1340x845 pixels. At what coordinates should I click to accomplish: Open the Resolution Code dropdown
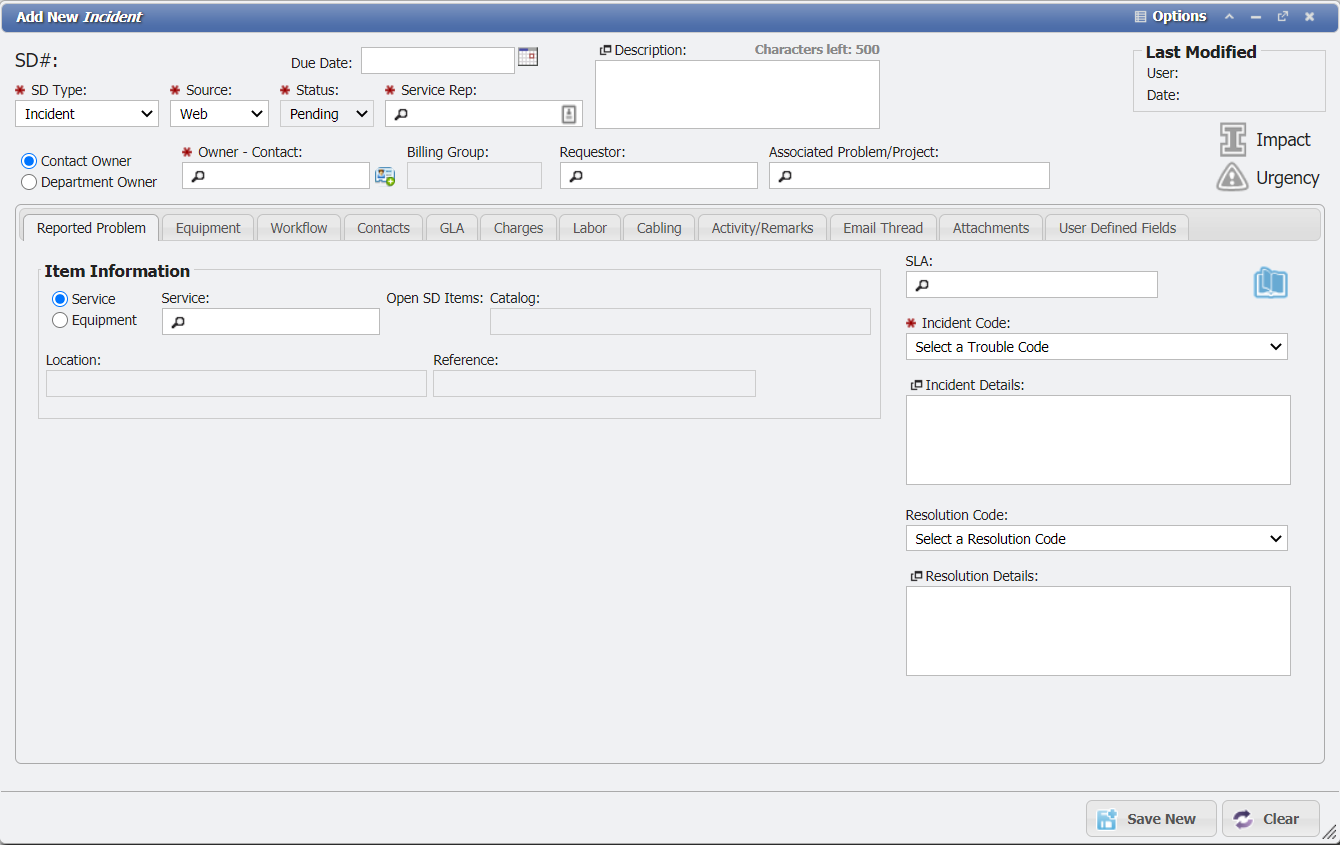1096,538
